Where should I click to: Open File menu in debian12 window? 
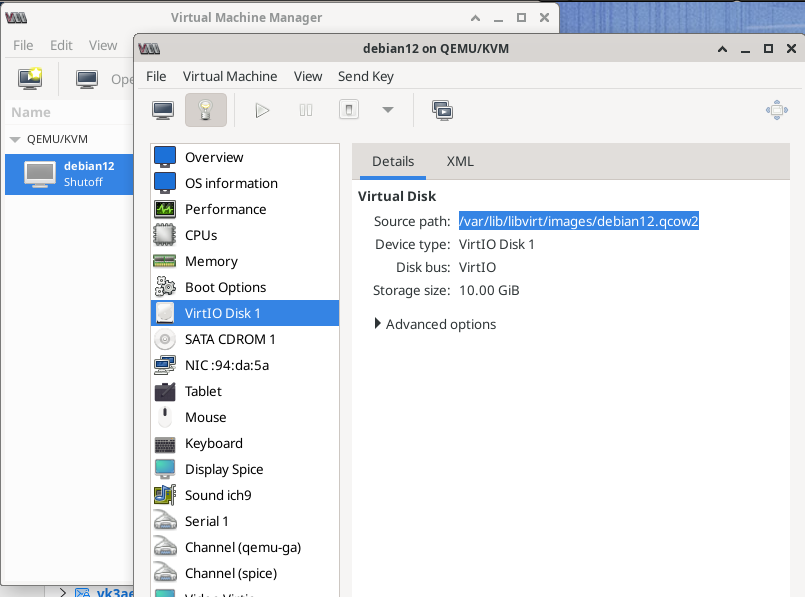coord(156,76)
